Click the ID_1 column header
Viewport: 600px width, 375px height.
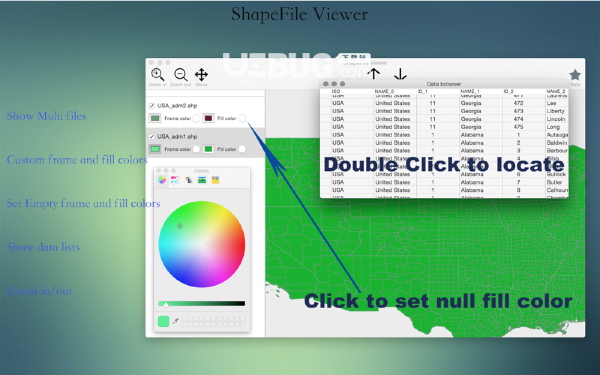[x=423, y=91]
